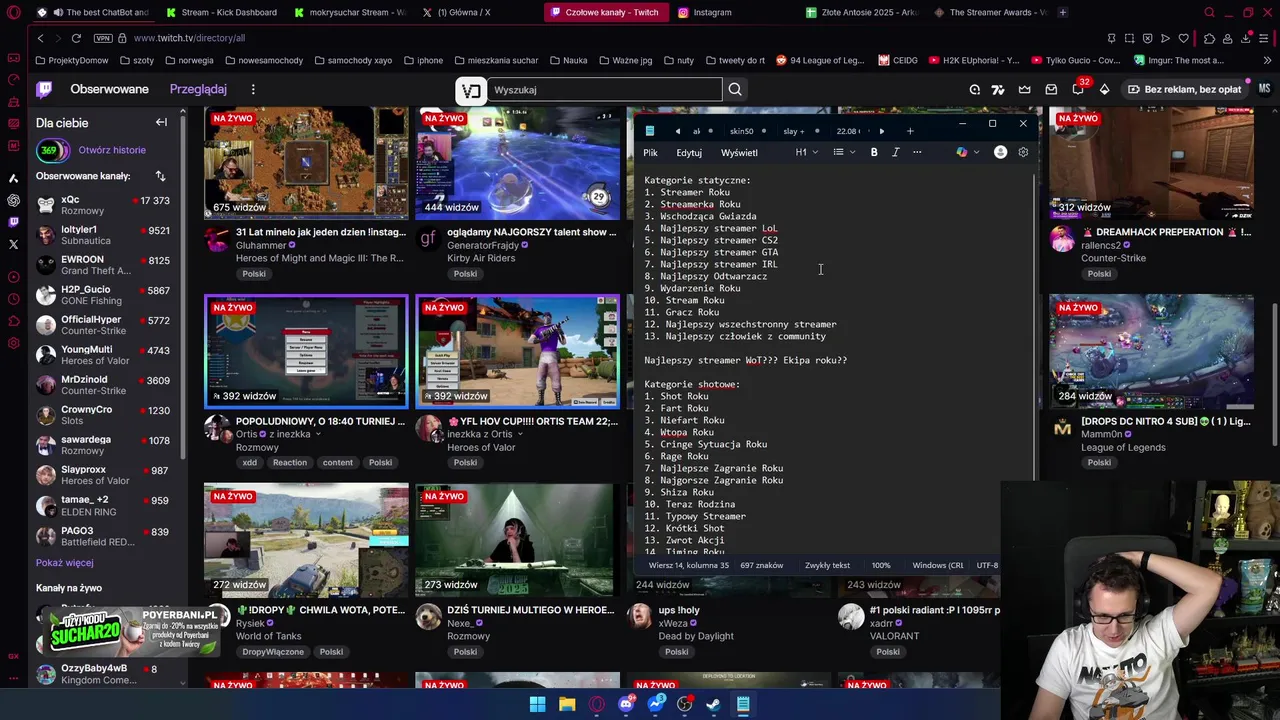This screenshot has width=1280, height=720.
Task: Click the Twitch three-dot more menu
Action: (x=253, y=89)
